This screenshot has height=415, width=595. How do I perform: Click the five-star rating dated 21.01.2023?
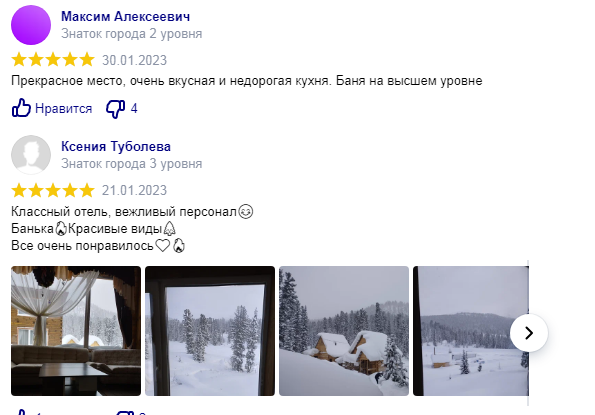click(53, 190)
